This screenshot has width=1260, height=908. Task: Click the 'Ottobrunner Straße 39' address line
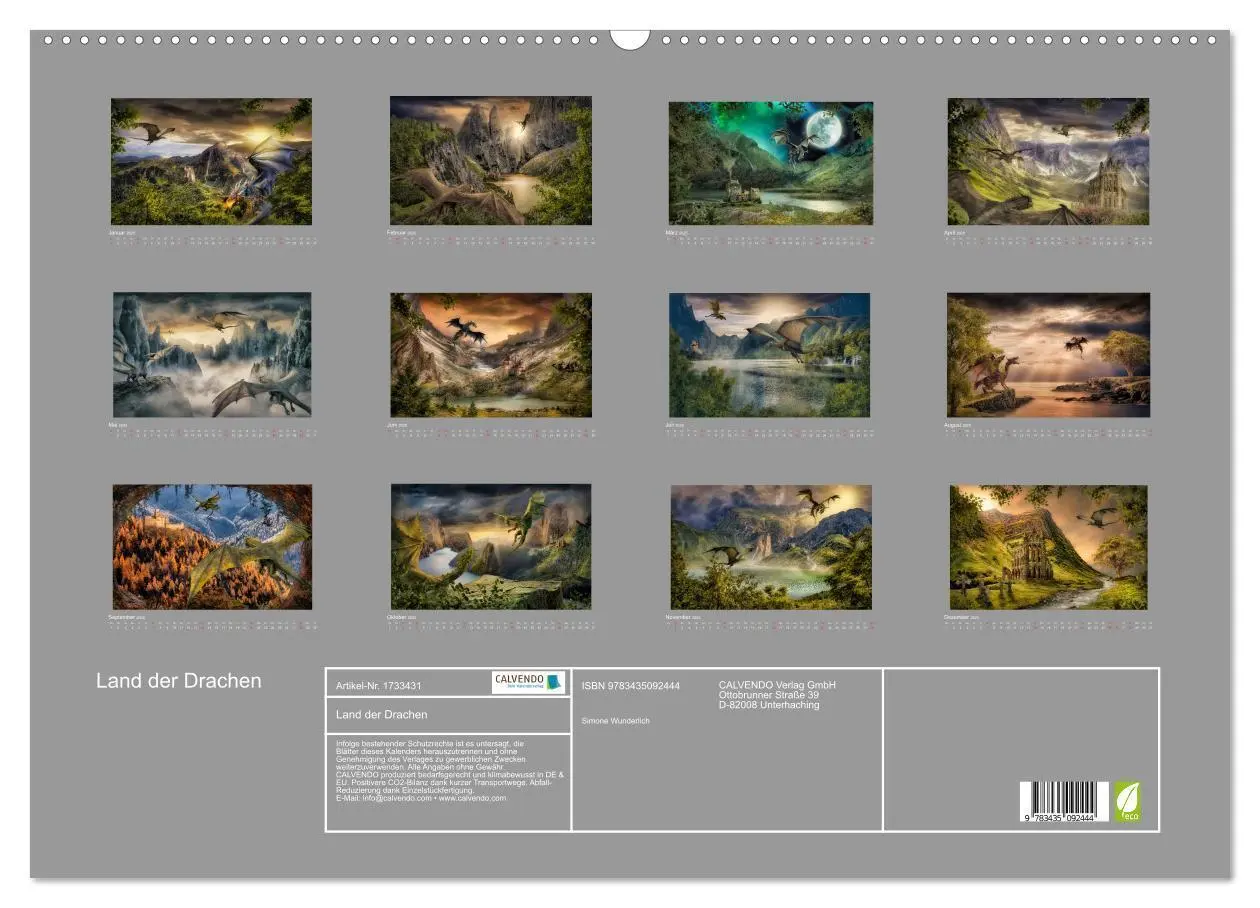769,695
